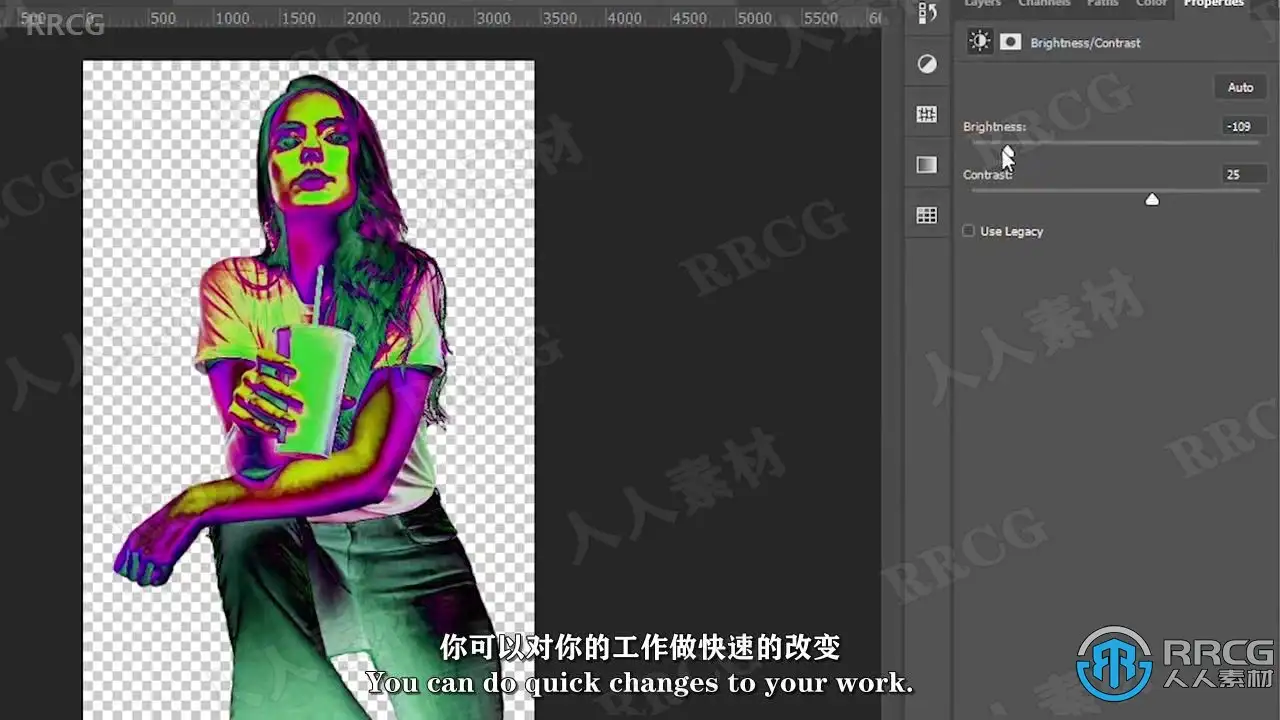Click the "Brightness/Contrast" panel title text
This screenshot has height=720, width=1280.
(x=1085, y=43)
